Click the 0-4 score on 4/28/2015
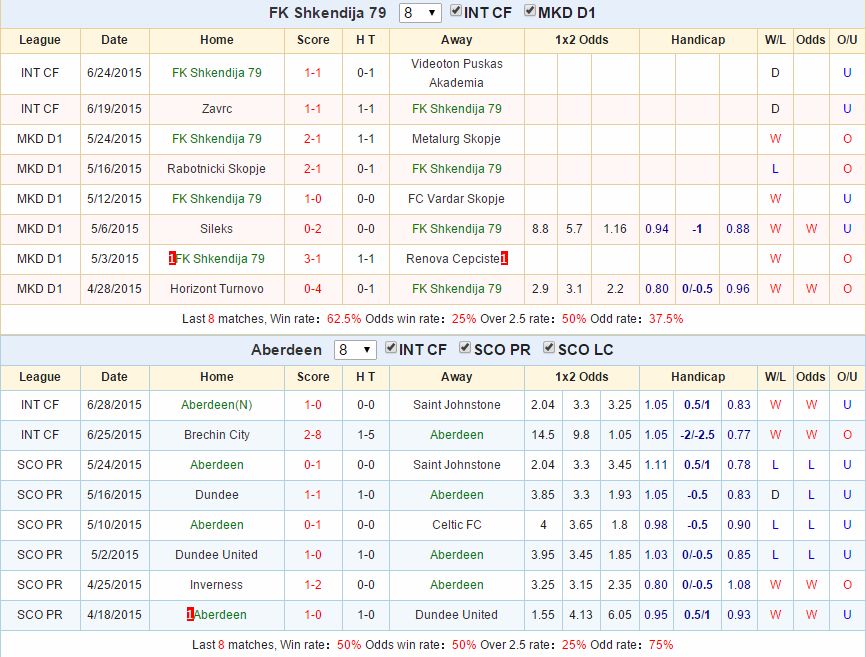The image size is (866, 657). (313, 289)
